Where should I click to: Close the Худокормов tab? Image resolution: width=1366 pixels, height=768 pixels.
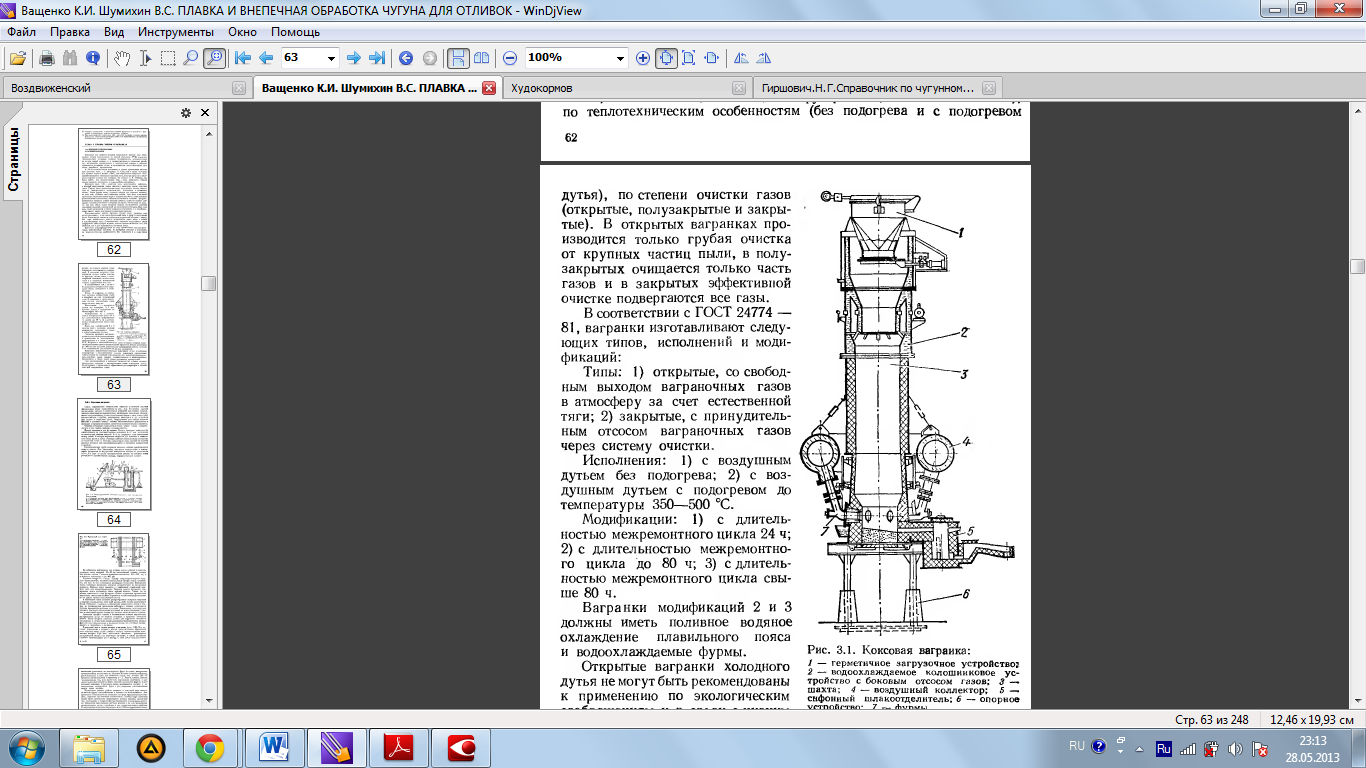pyautogui.click(x=740, y=88)
